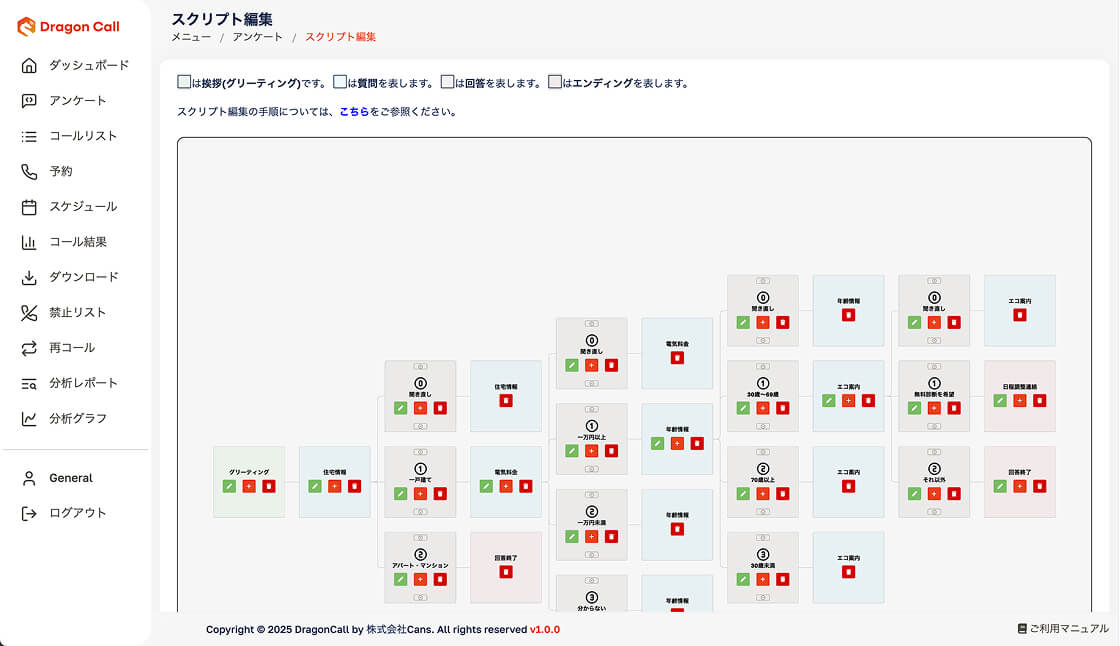Click the plus icon on グリーティング node
Image resolution: width=1120 pixels, height=646 pixels.
249,486
